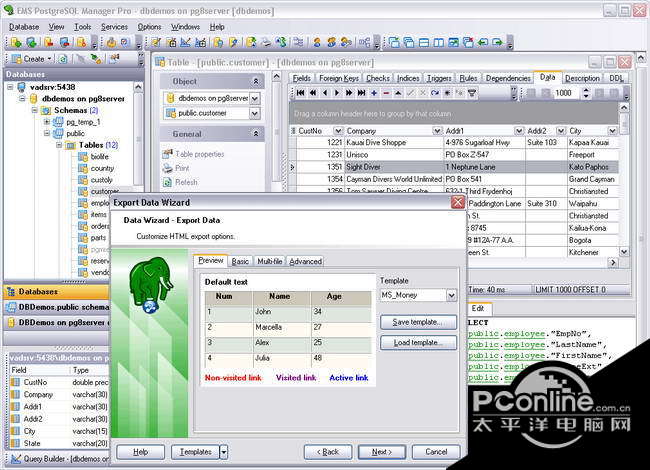Collapse the General panel section
The image size is (650, 470).
pos(256,134)
